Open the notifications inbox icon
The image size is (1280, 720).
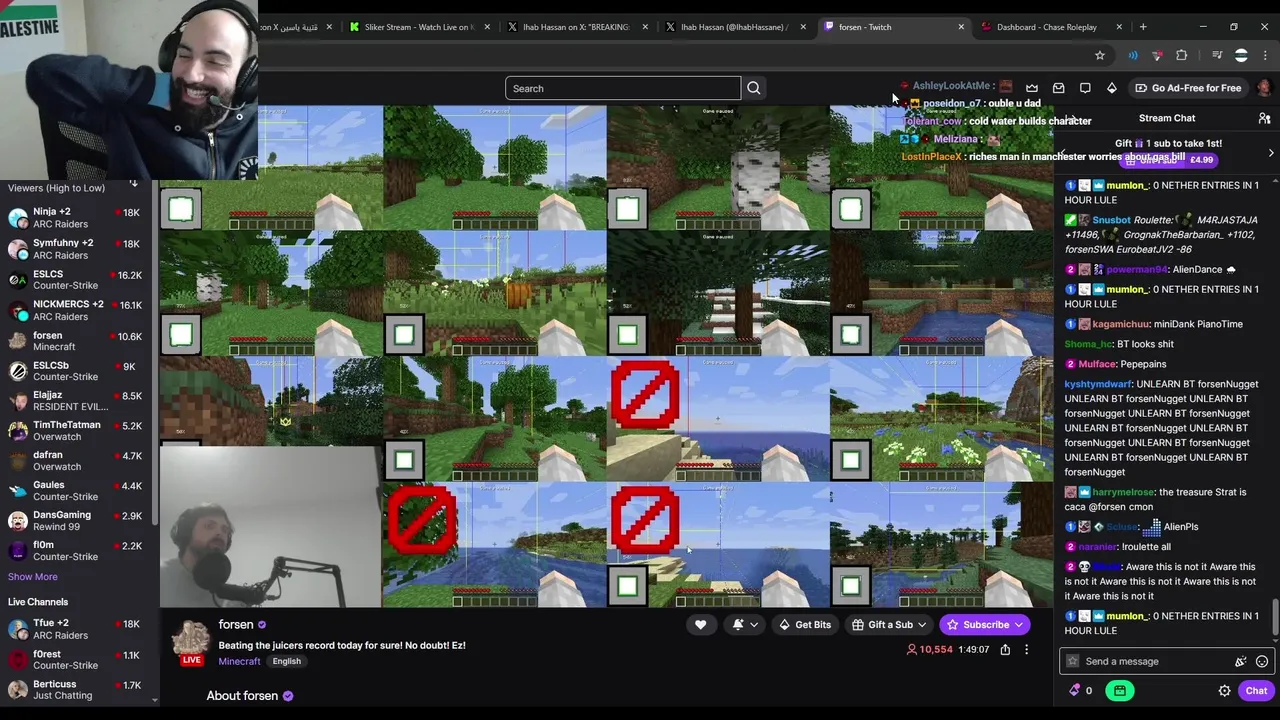coord(1059,88)
